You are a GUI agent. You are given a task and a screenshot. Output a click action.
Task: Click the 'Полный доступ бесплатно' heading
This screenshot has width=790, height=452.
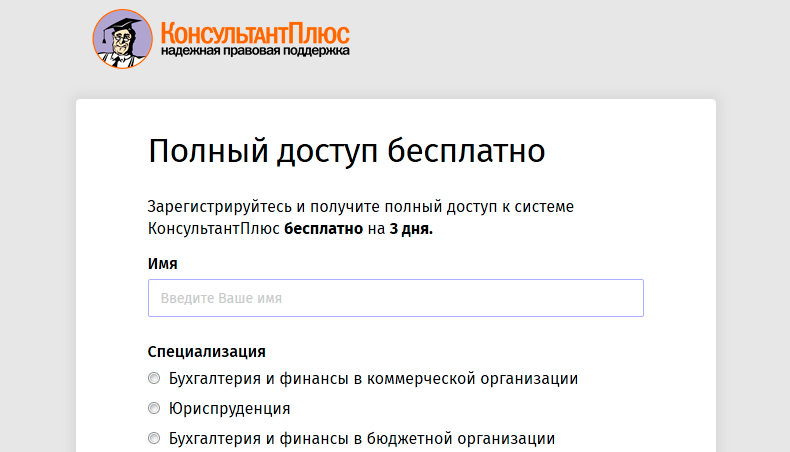pyautogui.click(x=347, y=151)
